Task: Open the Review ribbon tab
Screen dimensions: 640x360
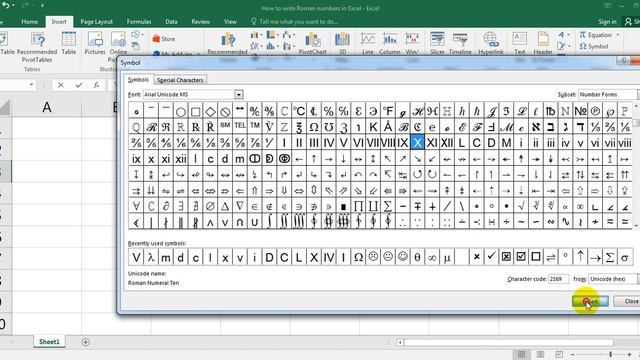Action: pyautogui.click(x=200, y=22)
